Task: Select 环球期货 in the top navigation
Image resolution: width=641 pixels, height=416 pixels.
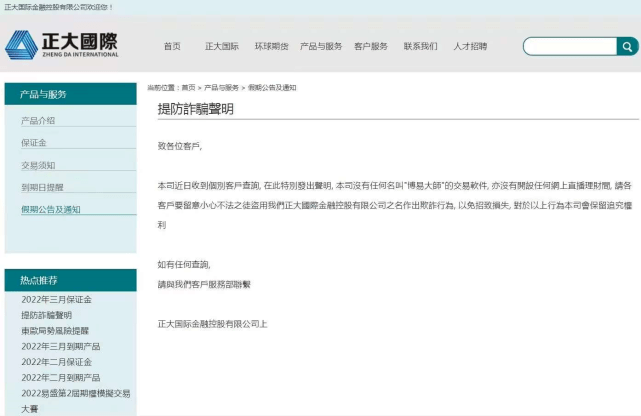Action: coord(271,46)
